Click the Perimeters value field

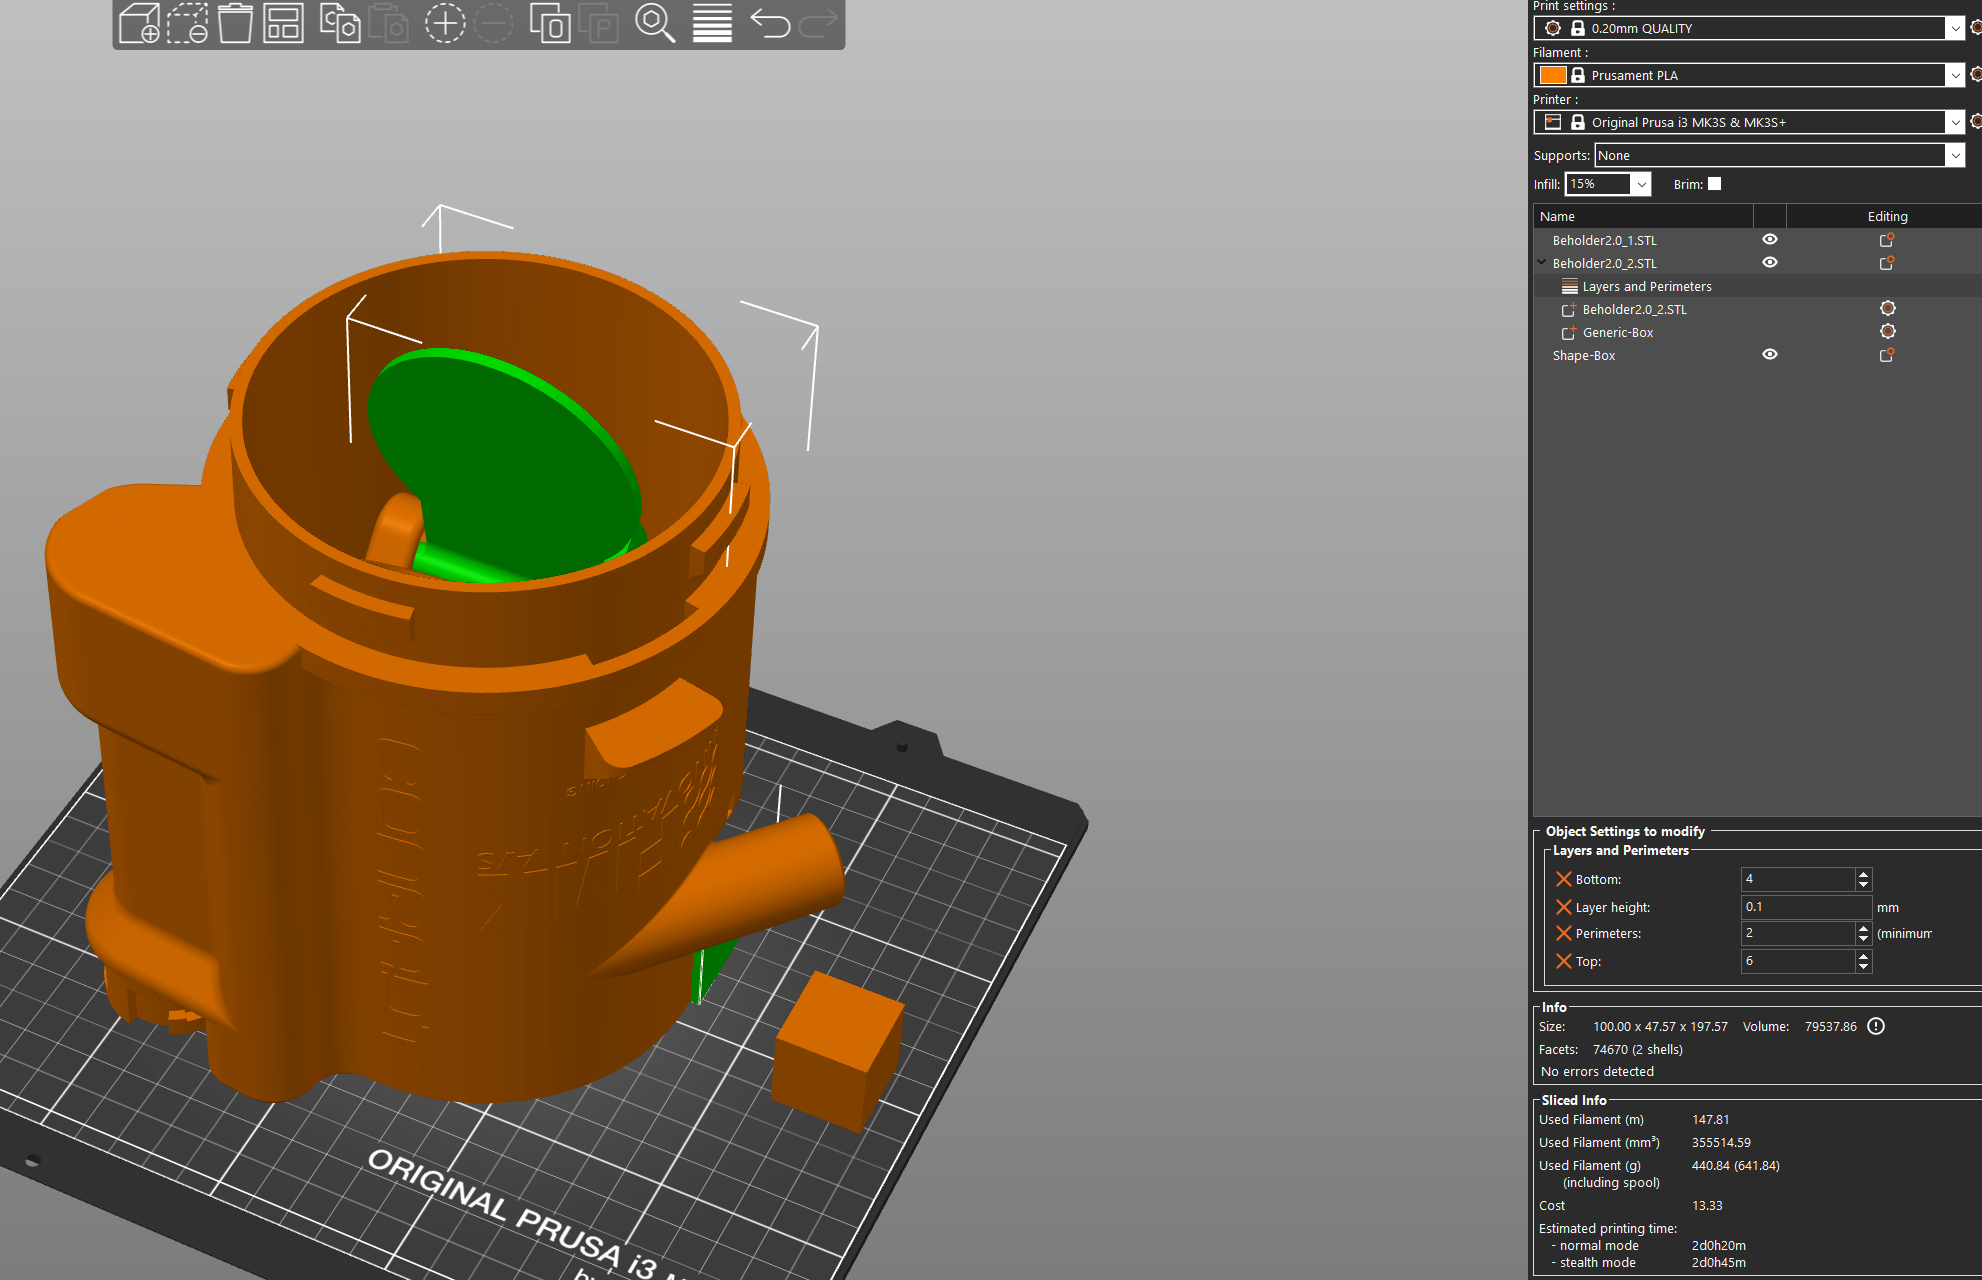(x=1798, y=933)
